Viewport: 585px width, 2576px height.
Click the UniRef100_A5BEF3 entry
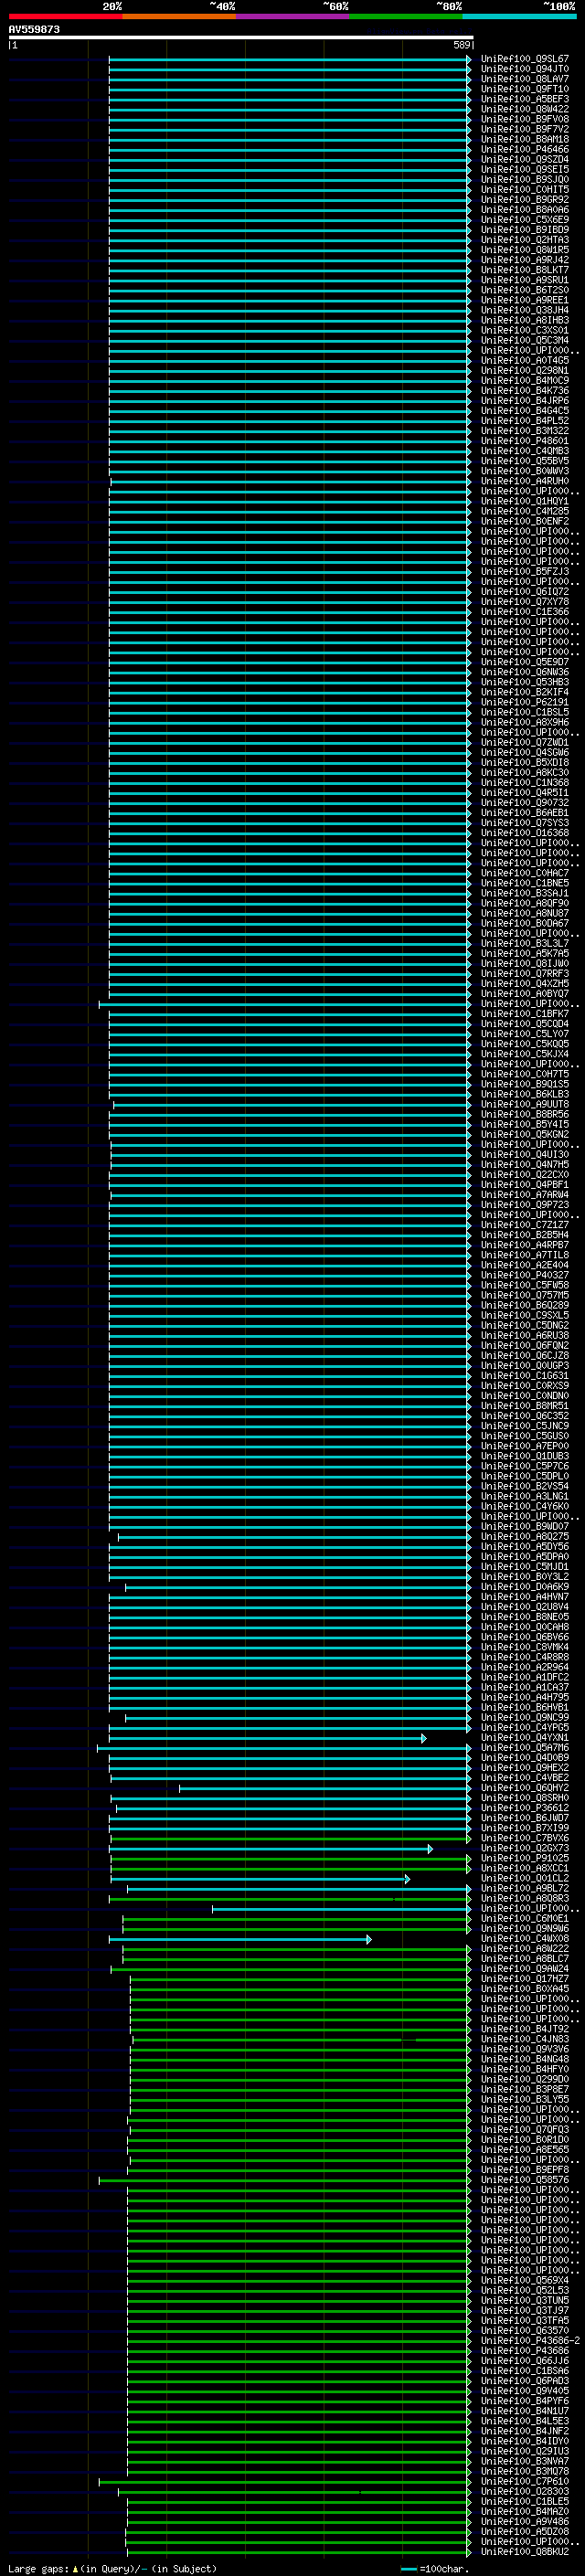[x=525, y=99]
